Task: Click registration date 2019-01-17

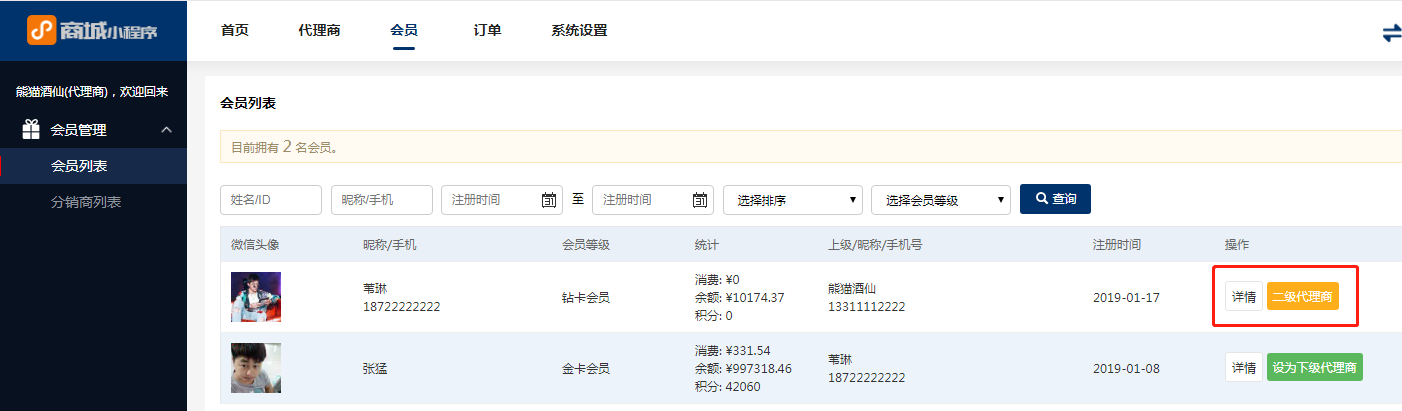Action: (1127, 297)
